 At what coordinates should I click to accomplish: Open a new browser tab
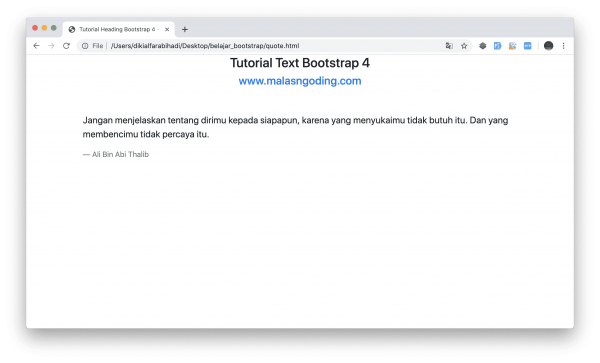coord(185,29)
